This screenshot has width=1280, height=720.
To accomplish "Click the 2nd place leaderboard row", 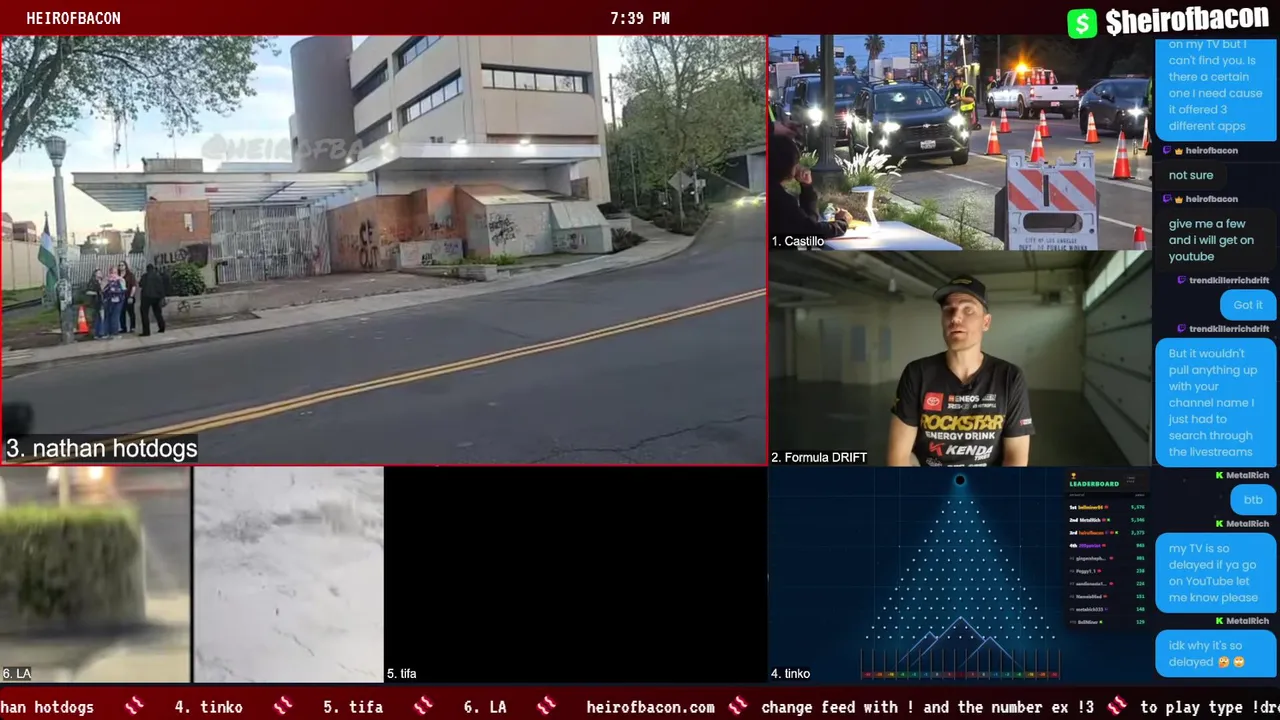I will click(x=1107, y=520).
